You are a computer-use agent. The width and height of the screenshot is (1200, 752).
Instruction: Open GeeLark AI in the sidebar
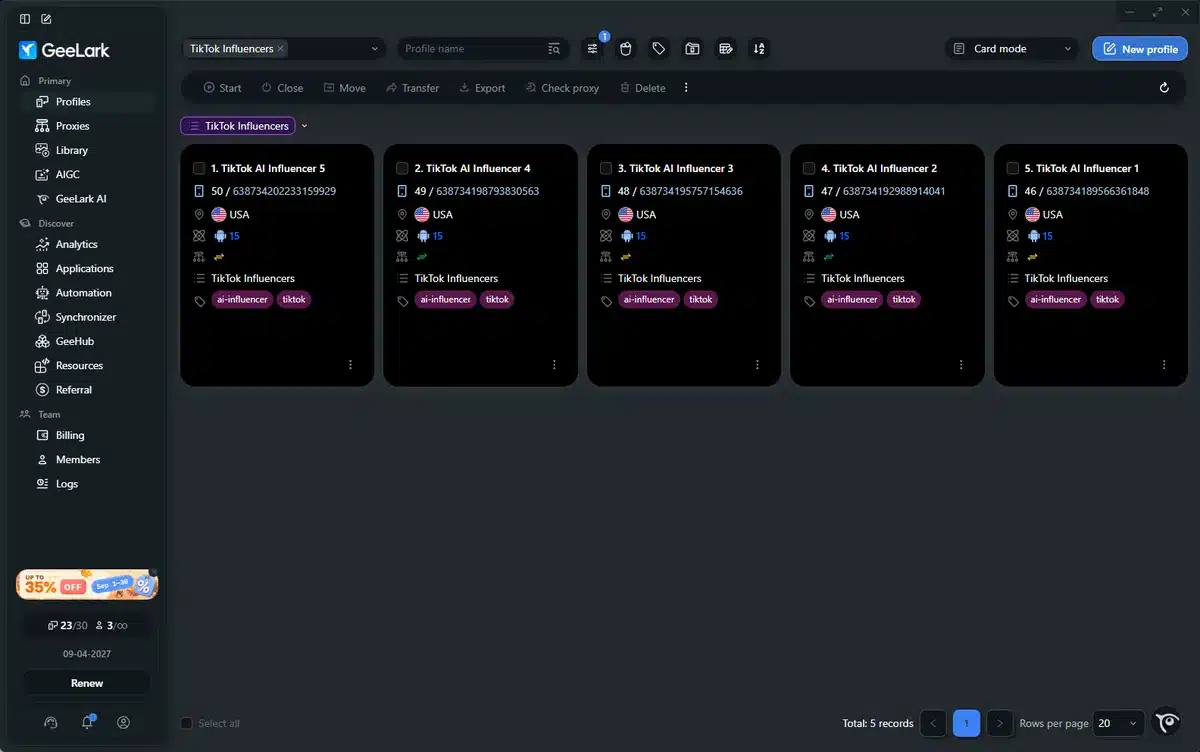click(x=81, y=198)
